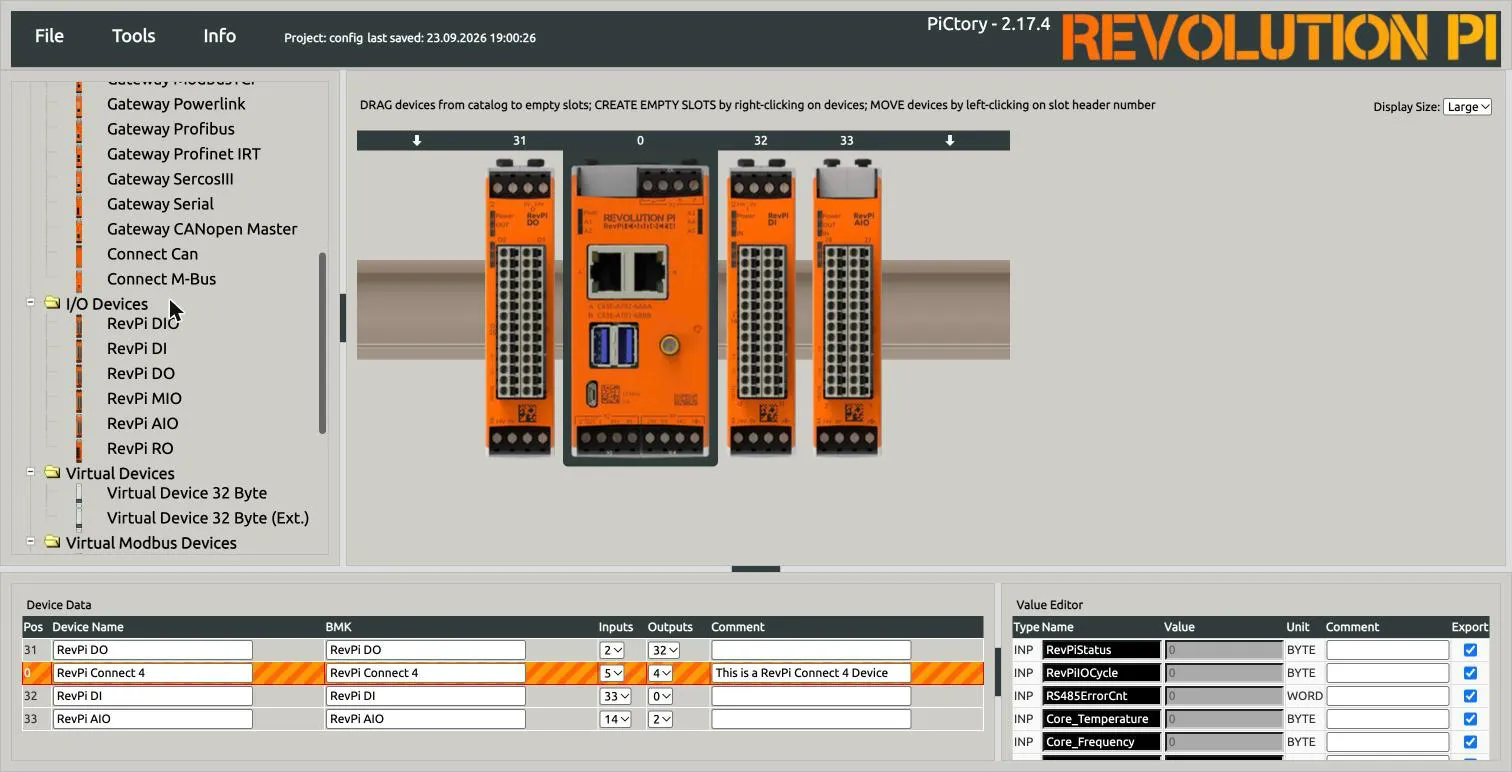Collapse the I/O Devices tree node
Screen dimensions: 1512x772
[30, 302]
